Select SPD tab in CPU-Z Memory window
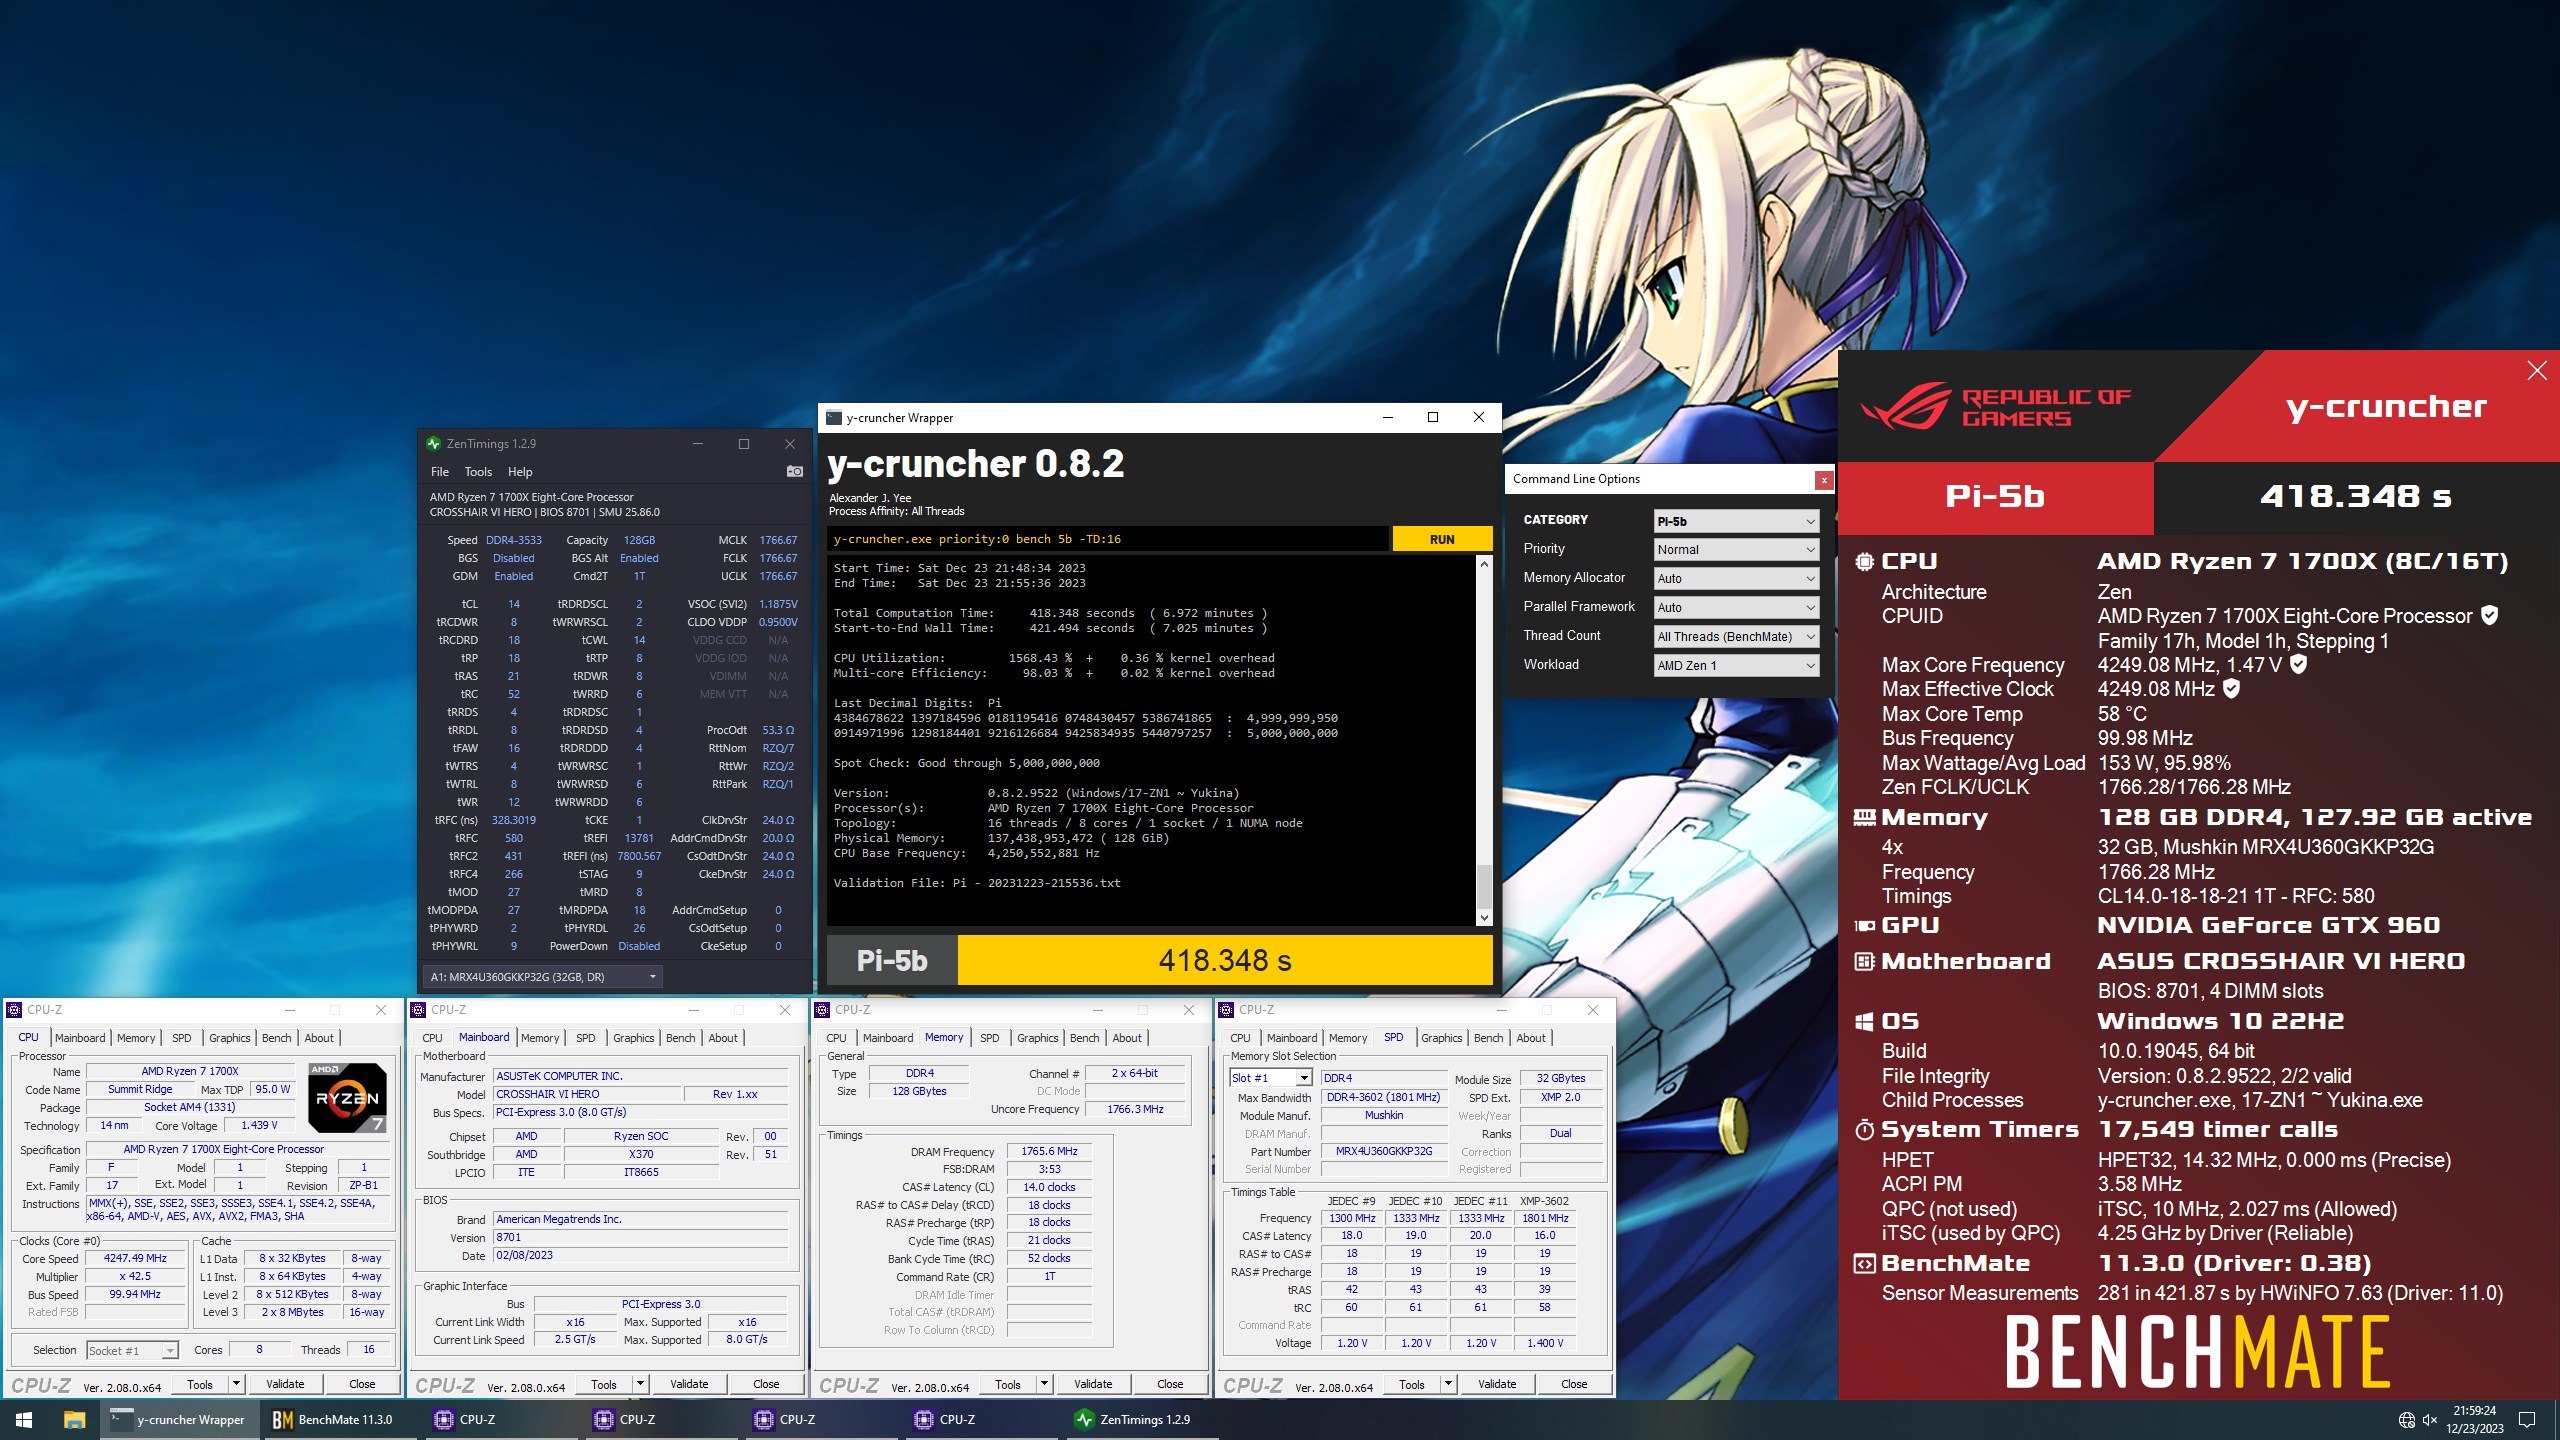 pos(989,1038)
